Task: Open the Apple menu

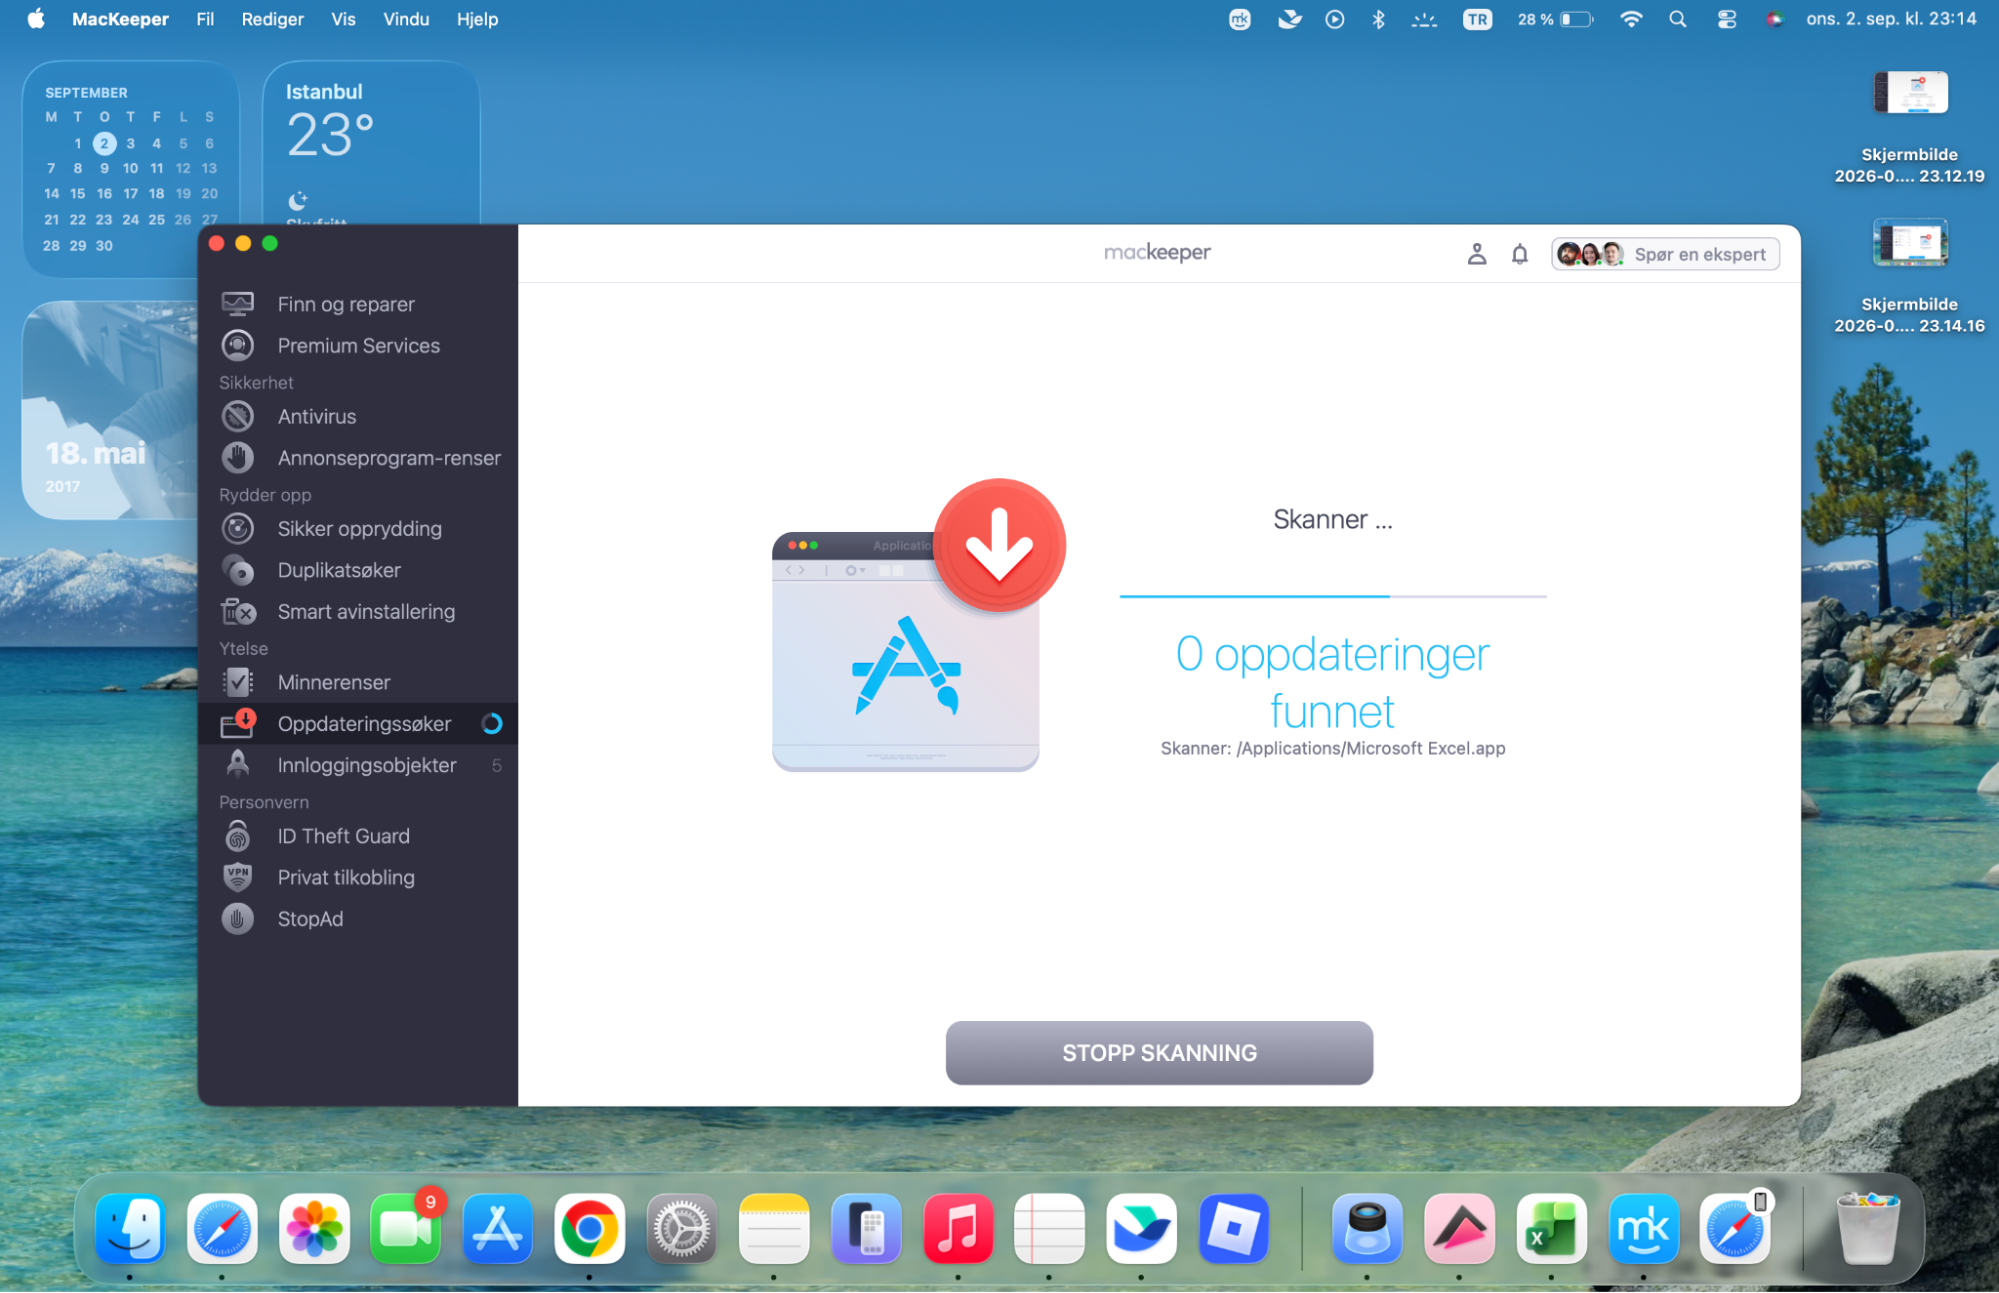Action: point(36,19)
